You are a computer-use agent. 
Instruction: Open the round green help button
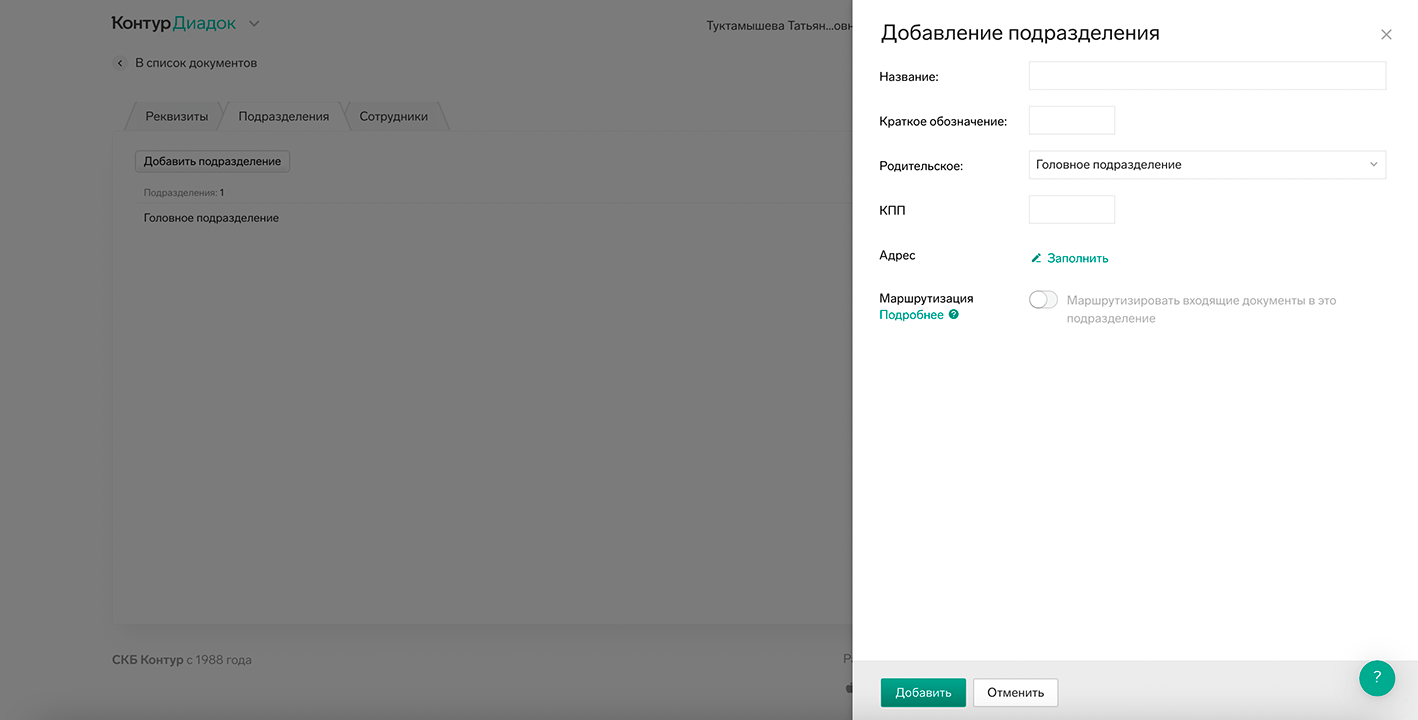1376,677
